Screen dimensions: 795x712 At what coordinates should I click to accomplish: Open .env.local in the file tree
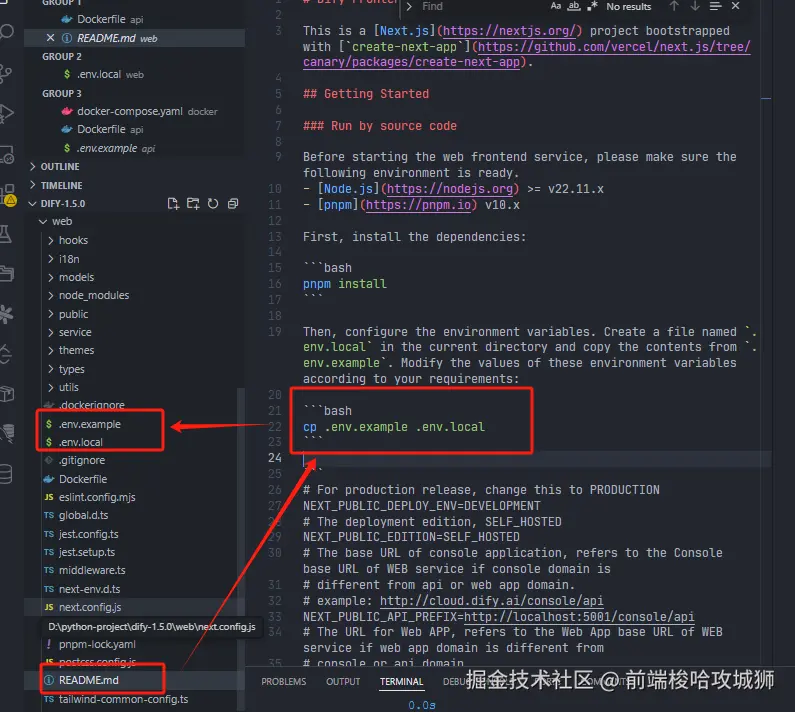point(81,442)
